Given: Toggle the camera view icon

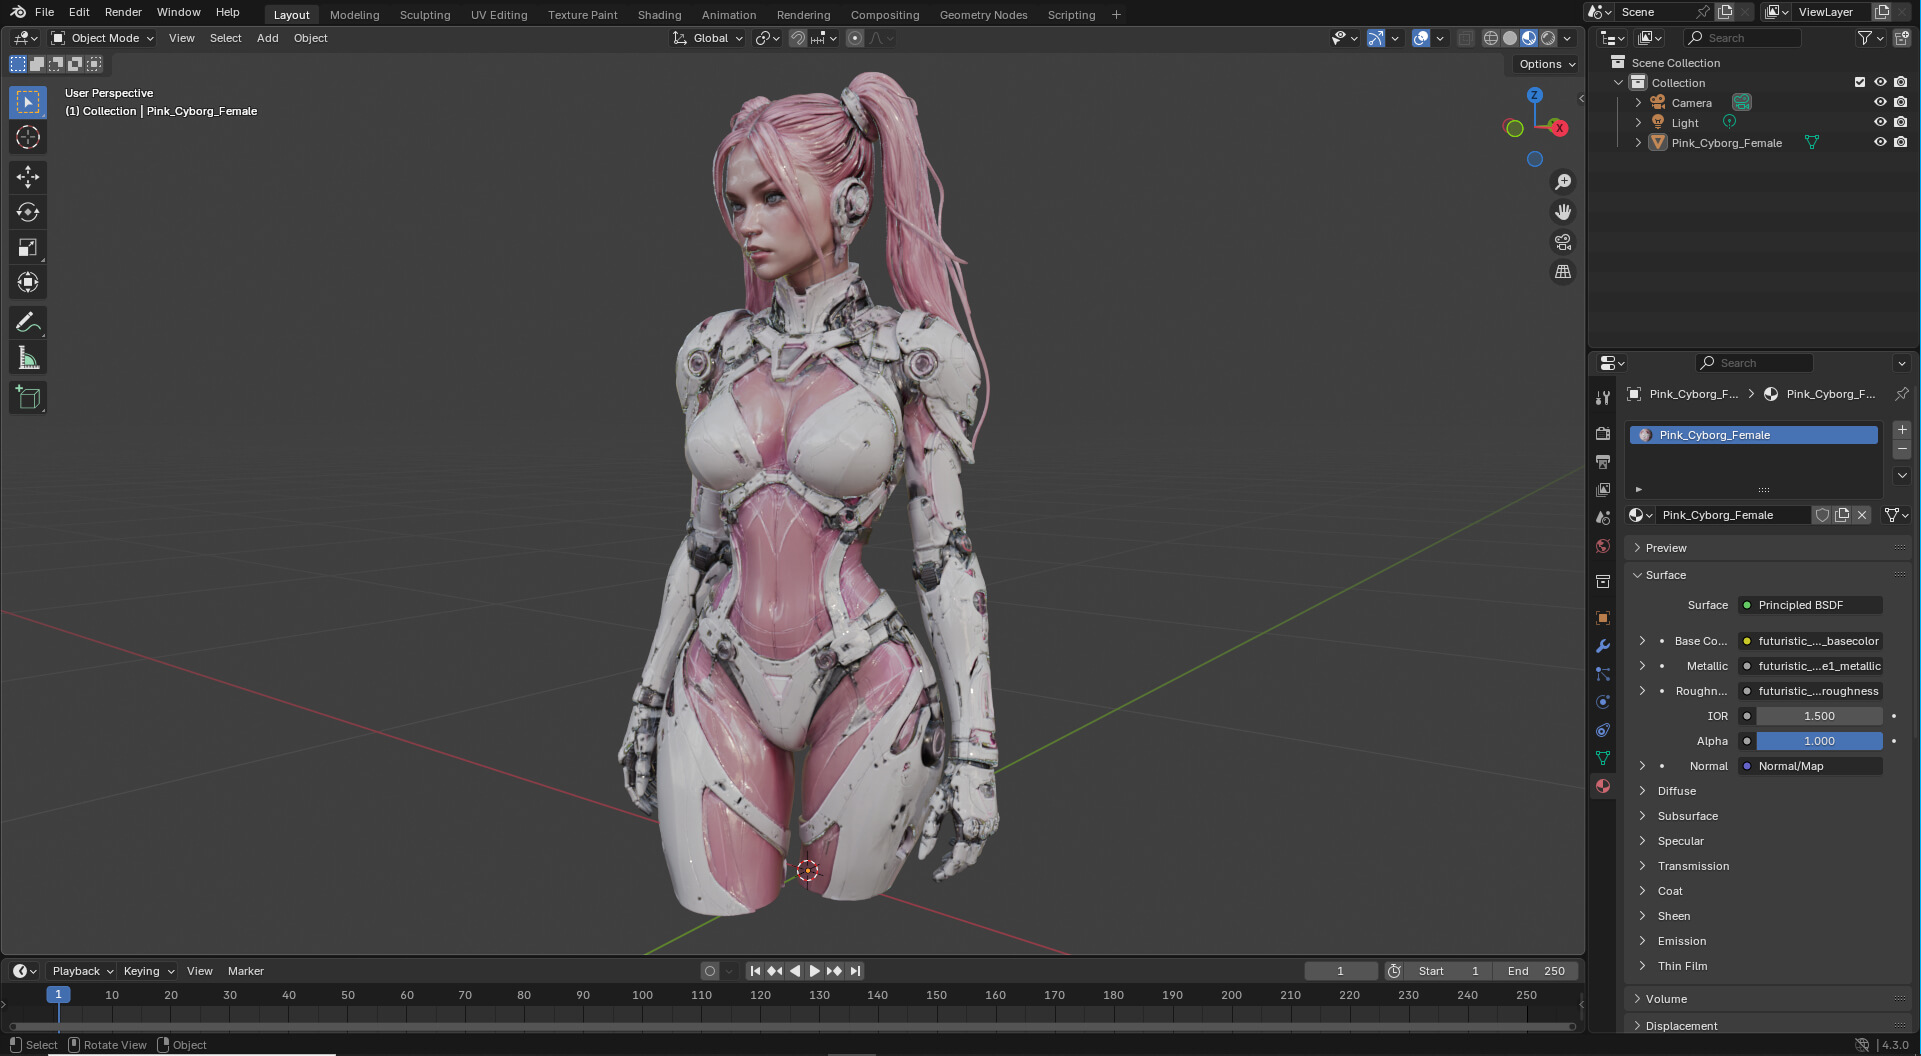Looking at the screenshot, I should click(1562, 242).
